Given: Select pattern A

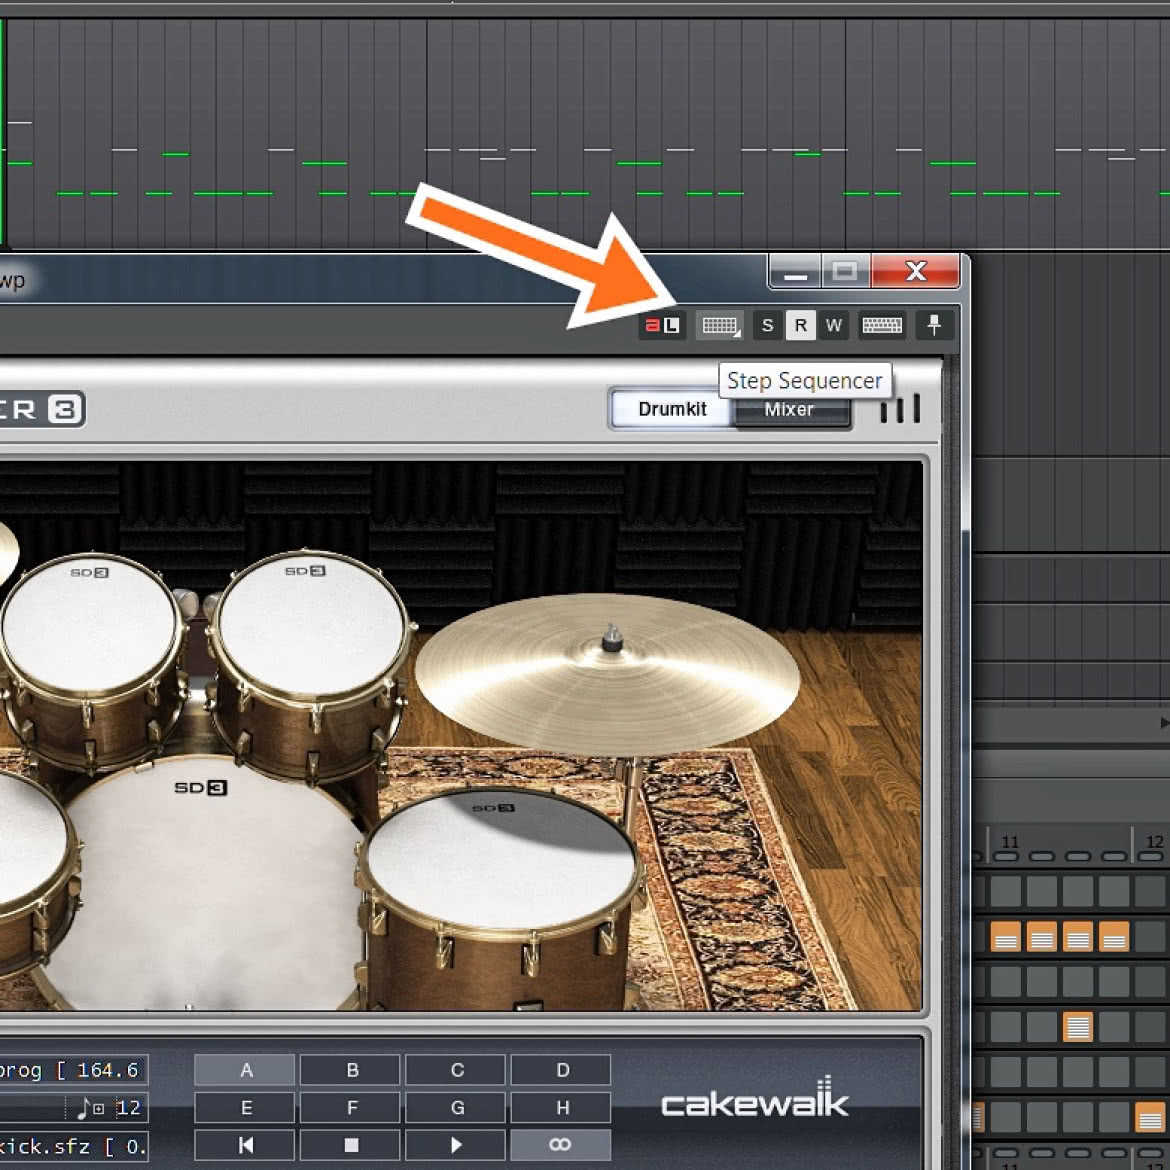Looking at the screenshot, I should [245, 1070].
